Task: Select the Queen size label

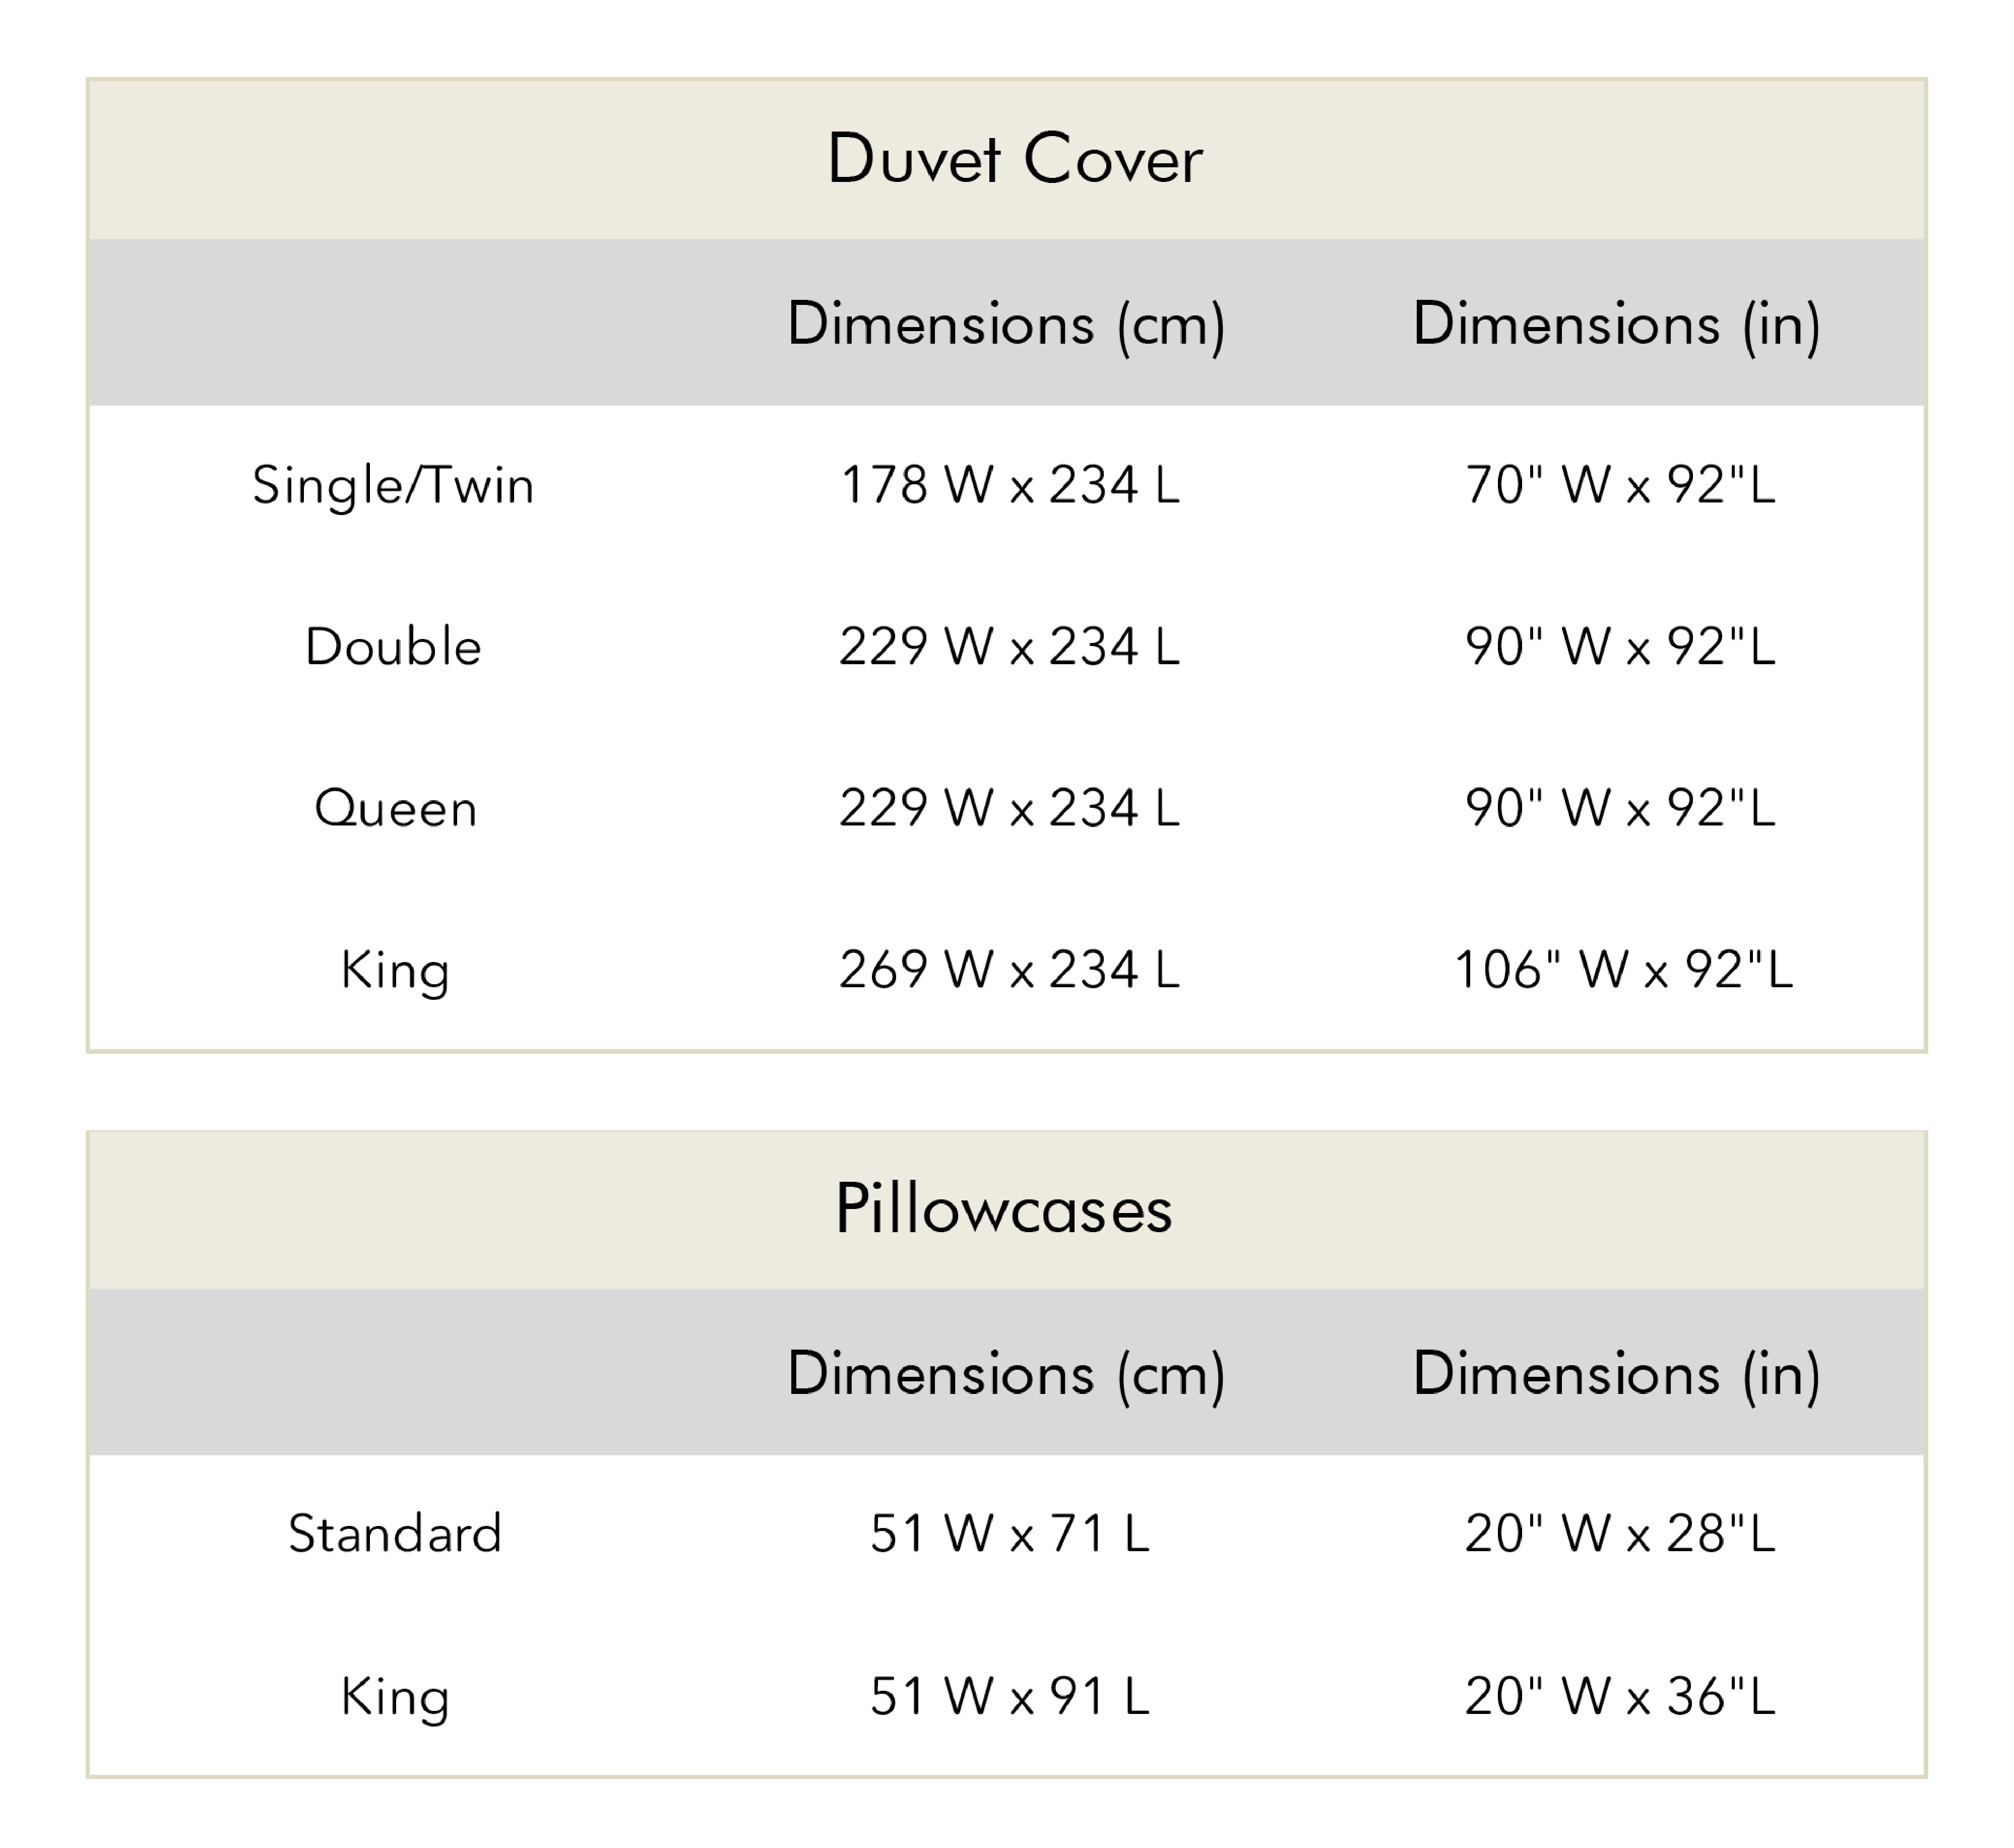Action: (396, 808)
